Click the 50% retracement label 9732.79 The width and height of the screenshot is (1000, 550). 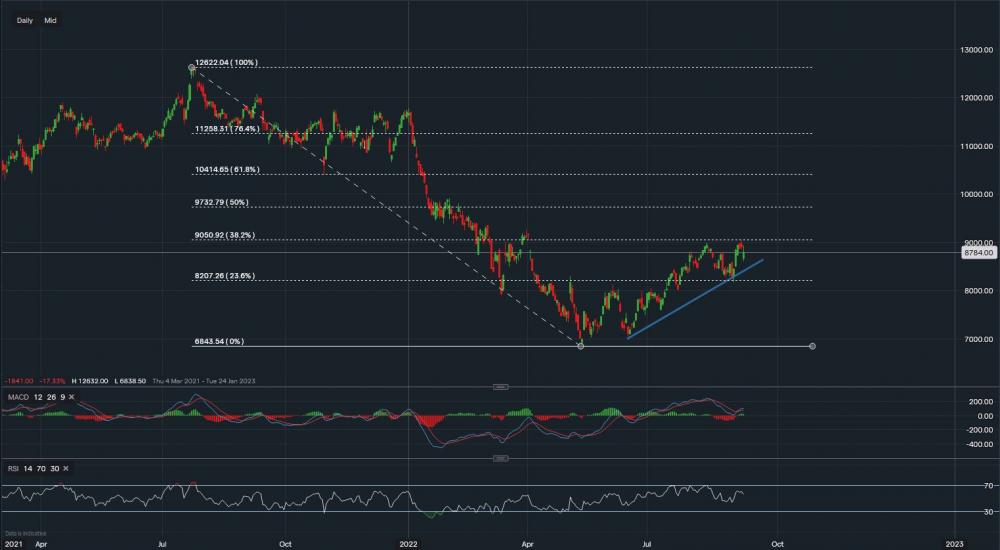[221, 202]
